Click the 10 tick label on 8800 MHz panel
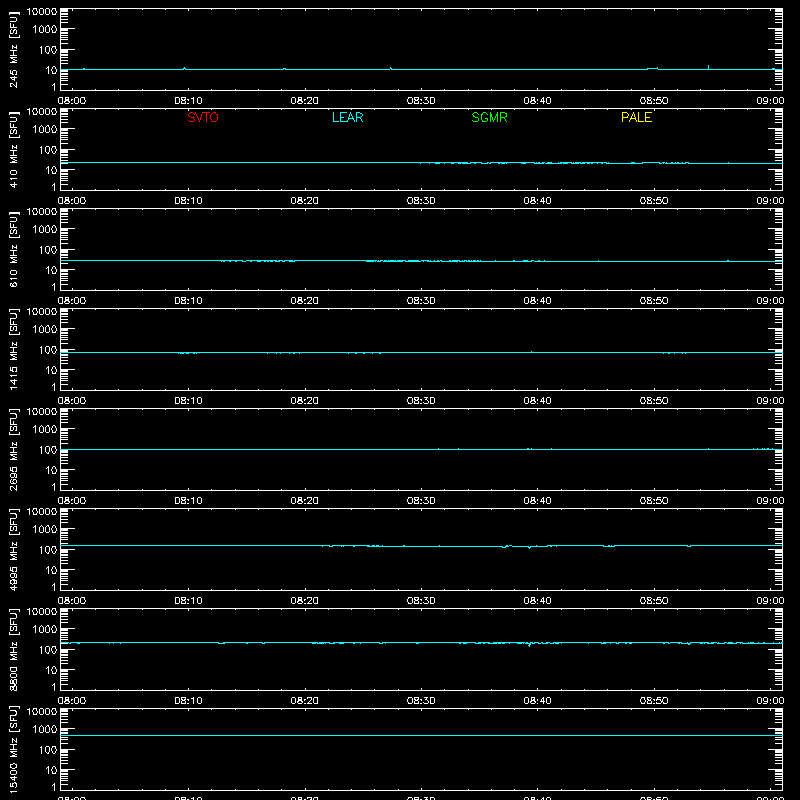Viewport: 800px width, 800px height. coord(51,670)
